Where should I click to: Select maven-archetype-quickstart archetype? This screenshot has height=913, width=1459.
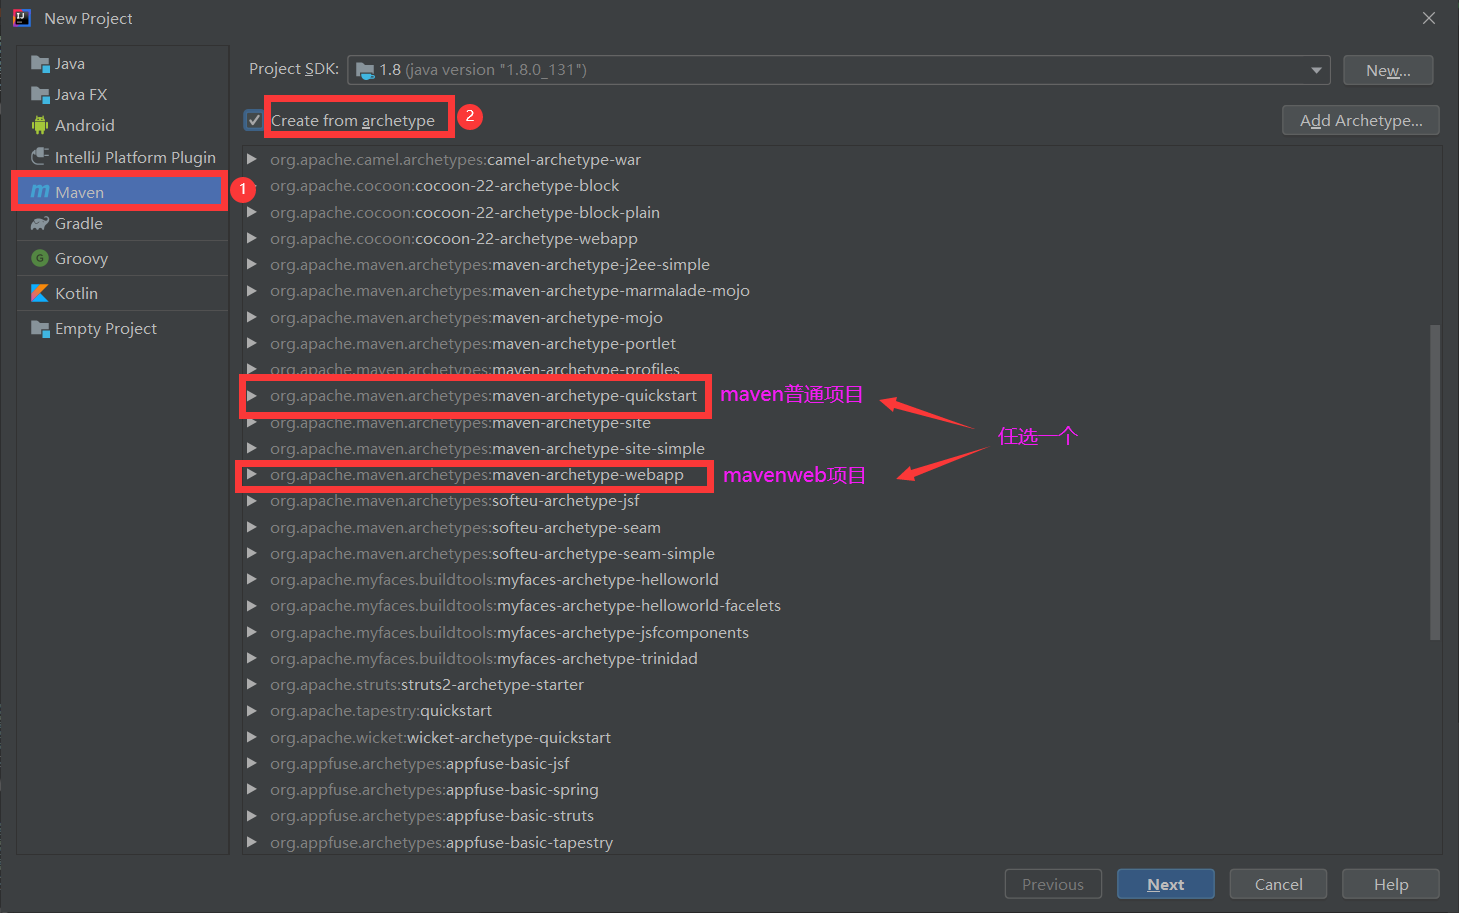coord(483,396)
